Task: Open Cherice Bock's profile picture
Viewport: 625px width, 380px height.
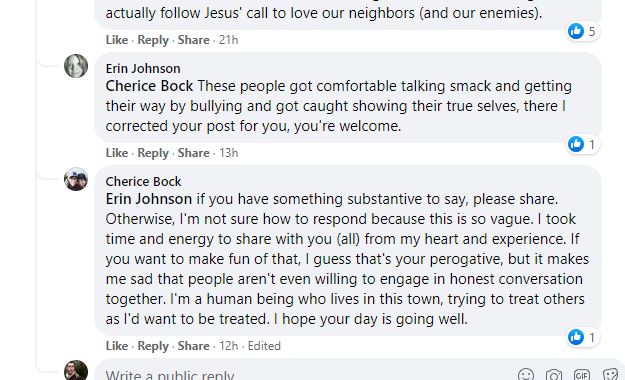Action: coord(76,179)
